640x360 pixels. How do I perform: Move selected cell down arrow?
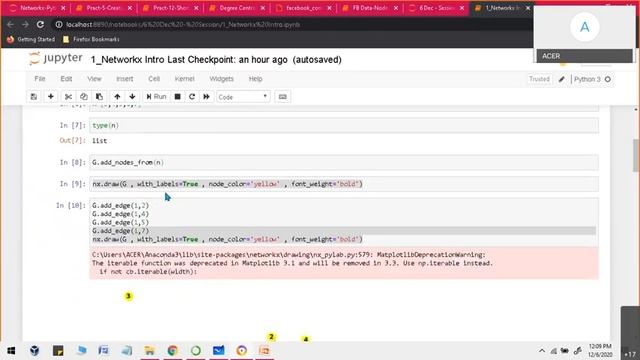[x=132, y=97]
